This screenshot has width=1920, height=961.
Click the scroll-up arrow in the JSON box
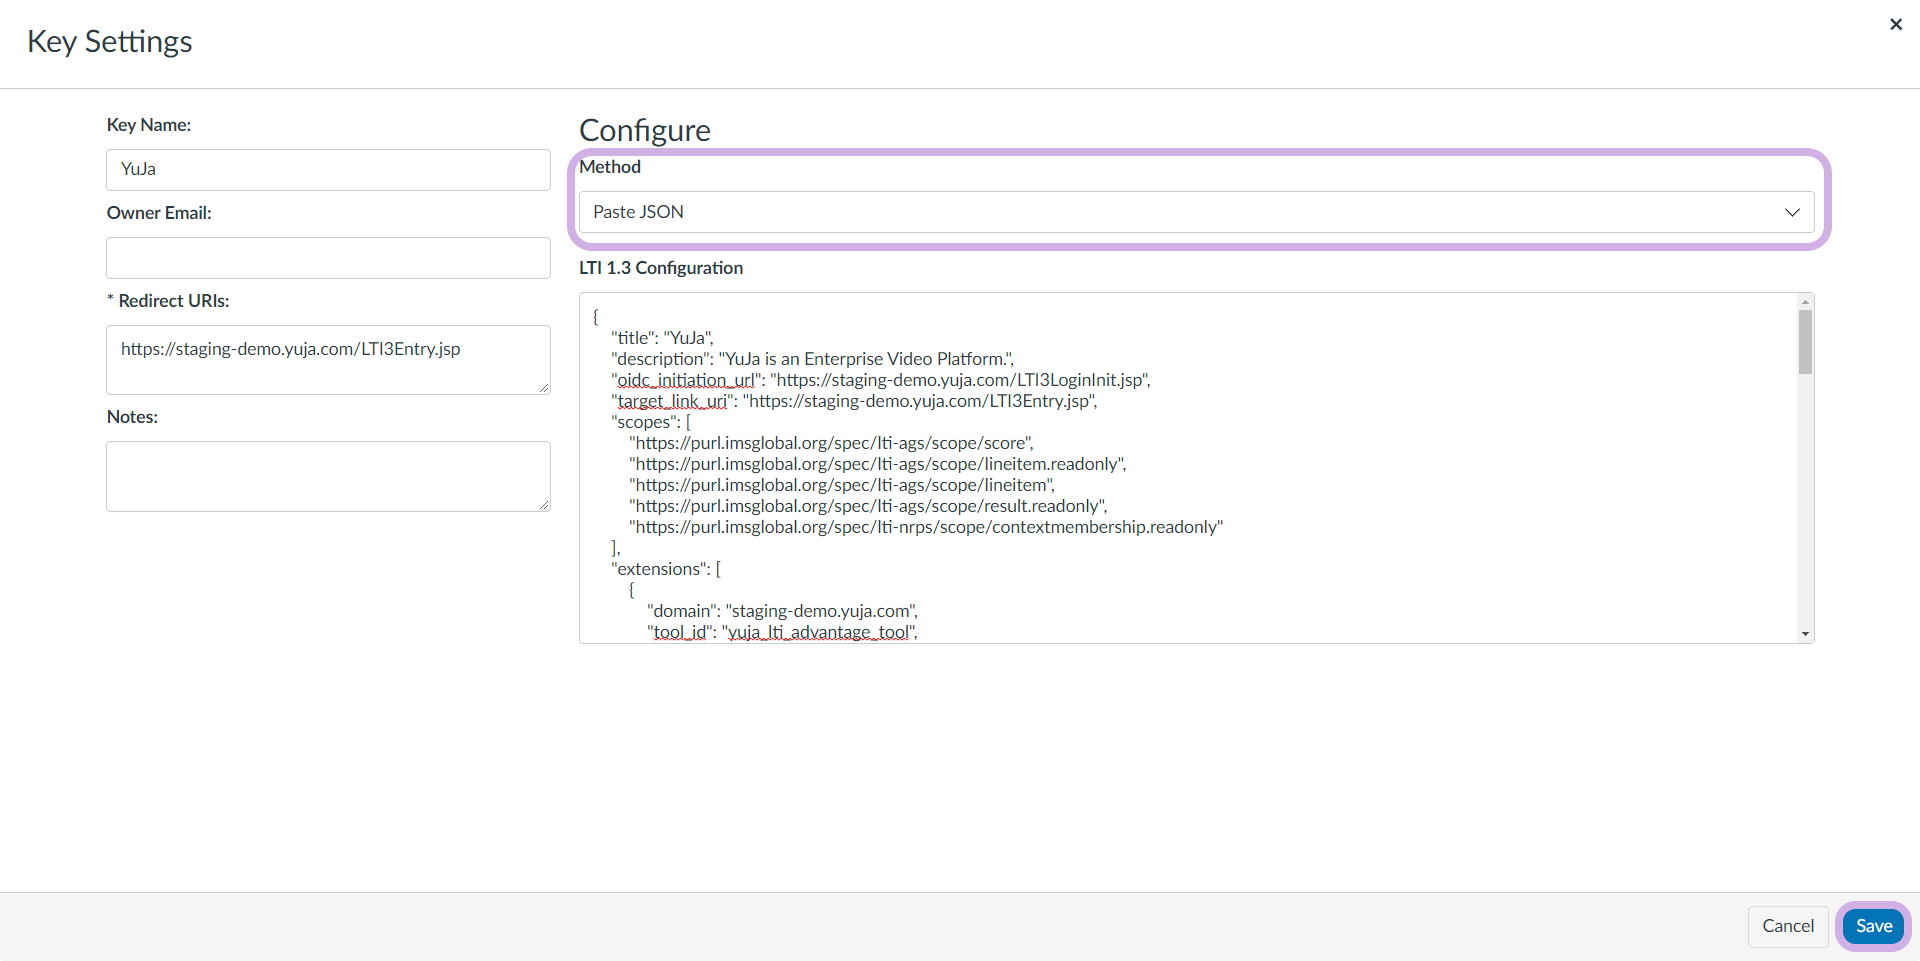(1805, 302)
